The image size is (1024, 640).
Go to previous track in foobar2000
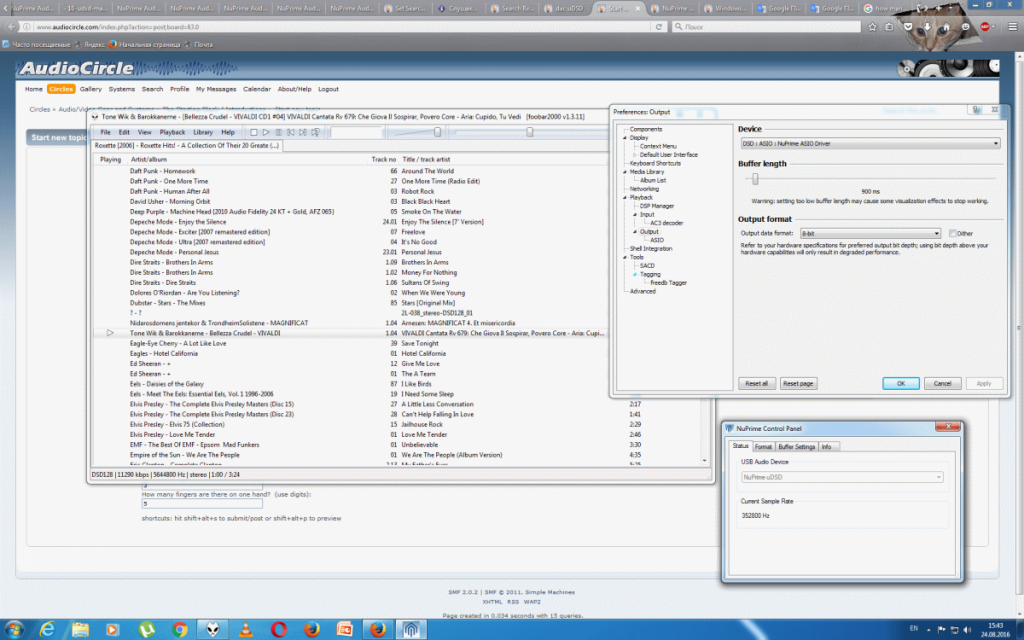(x=291, y=133)
